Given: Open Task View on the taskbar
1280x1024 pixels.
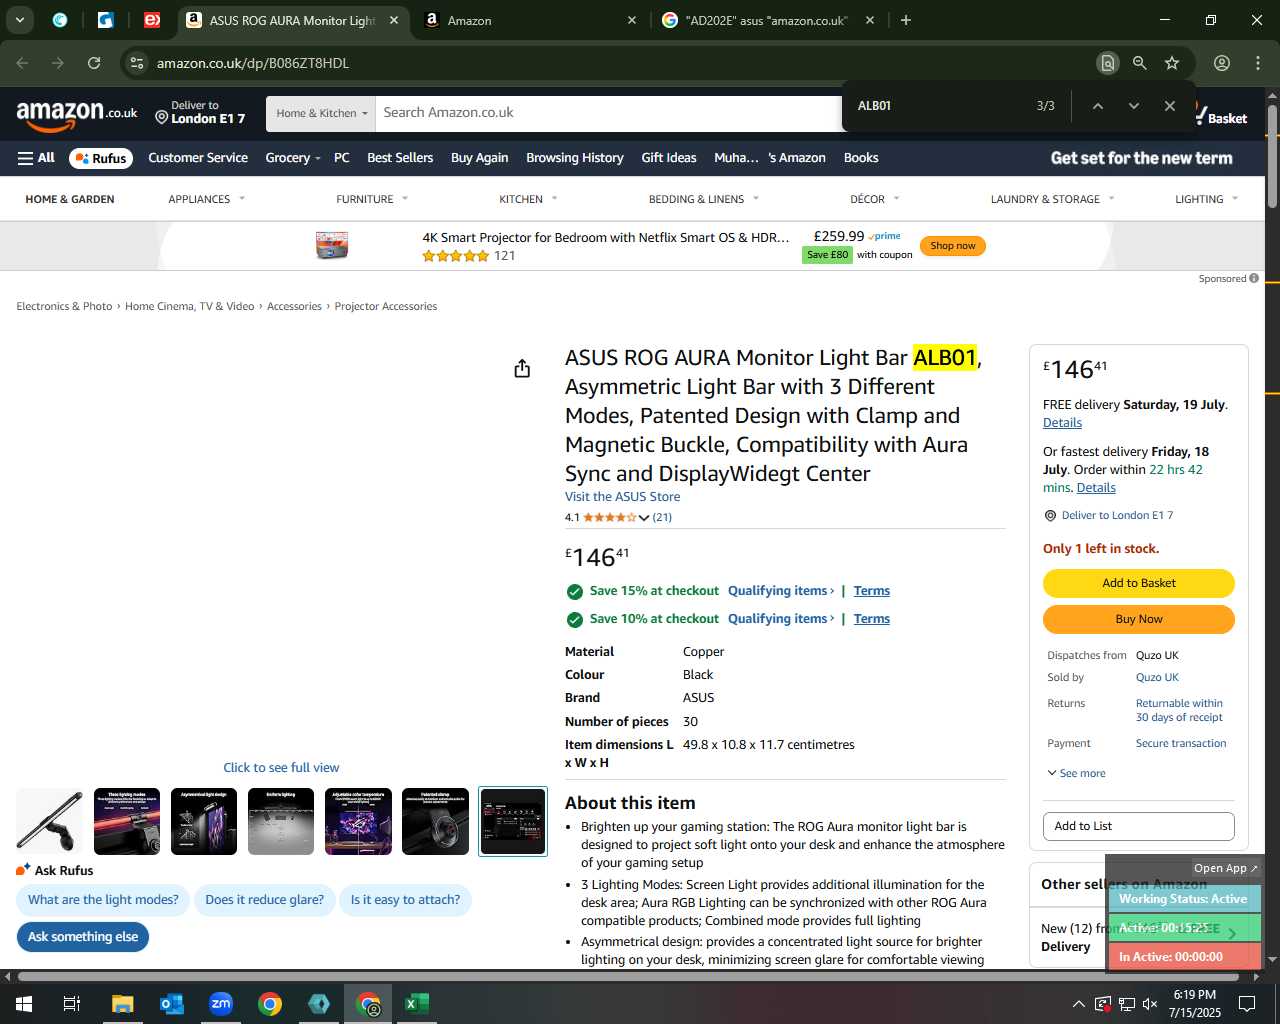Looking at the screenshot, I should 72,1004.
